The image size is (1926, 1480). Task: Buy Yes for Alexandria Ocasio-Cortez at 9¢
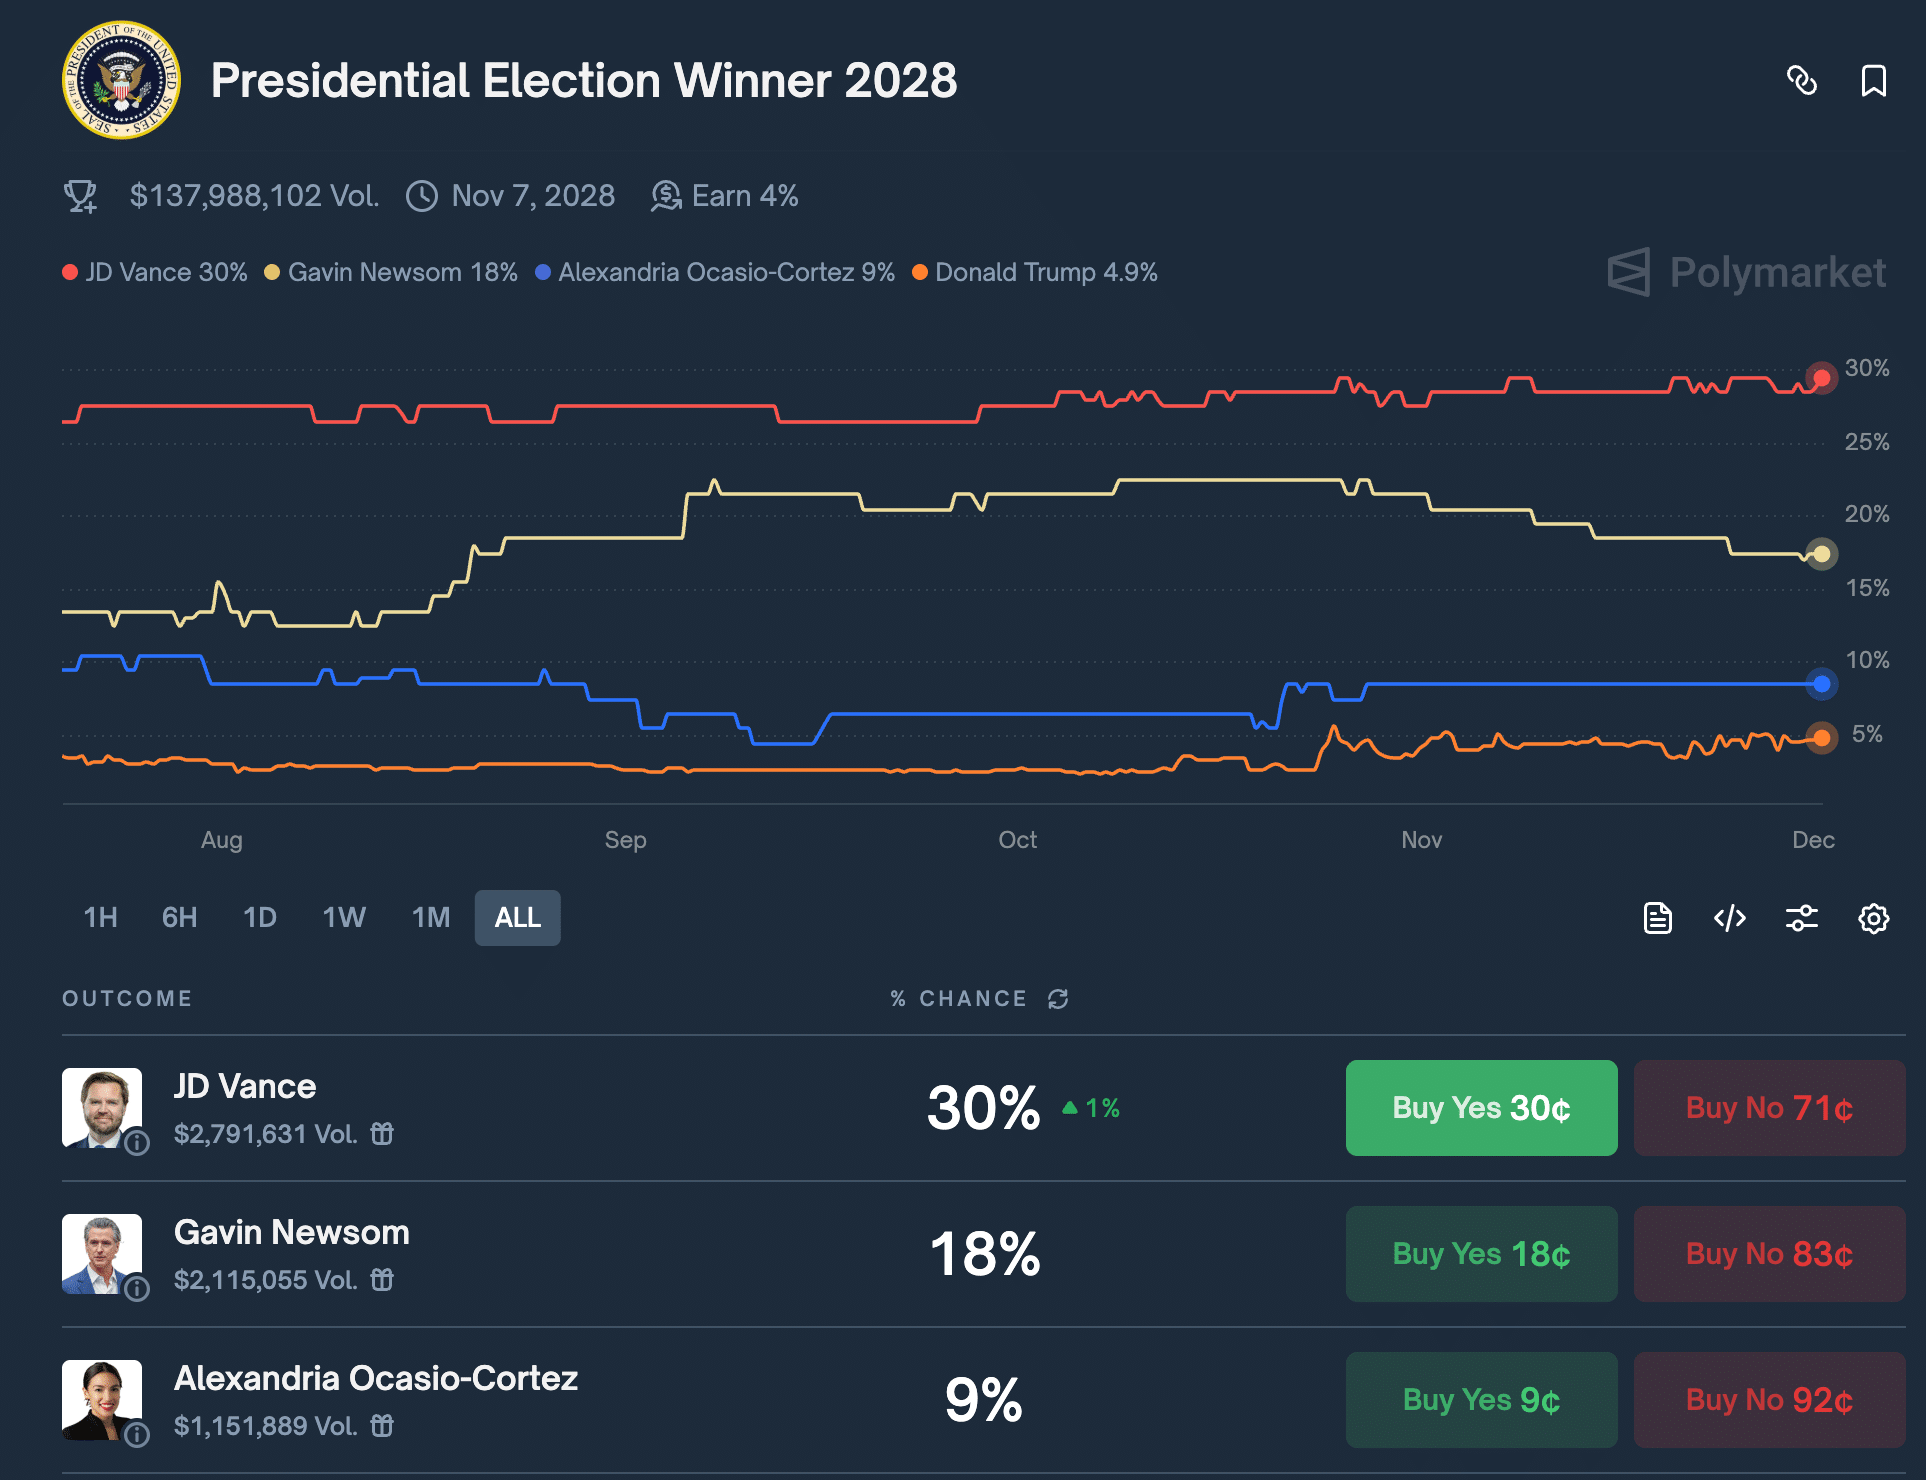click(x=1481, y=1400)
